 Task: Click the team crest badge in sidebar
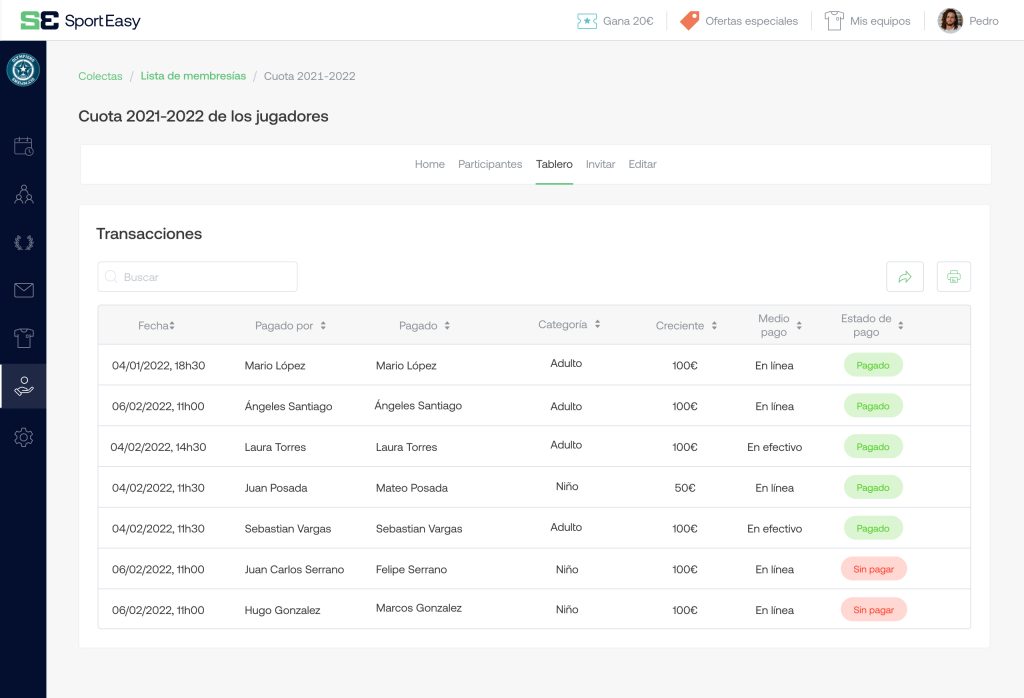click(23, 70)
